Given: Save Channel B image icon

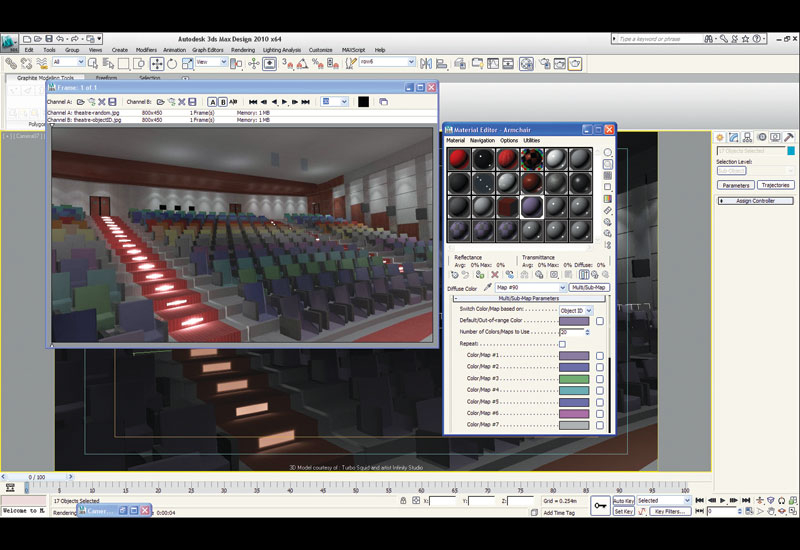Looking at the screenshot, I should click(x=192, y=102).
